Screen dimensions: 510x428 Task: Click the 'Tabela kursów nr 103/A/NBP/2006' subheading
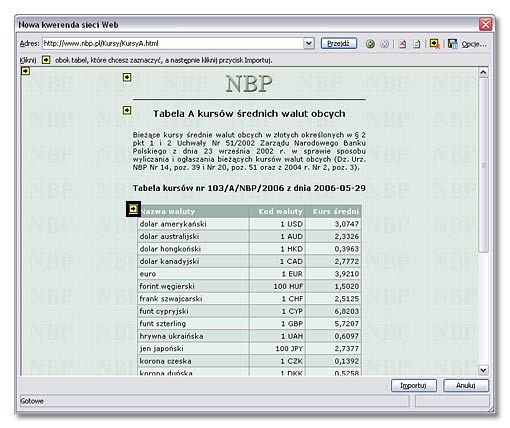pyautogui.click(x=249, y=188)
